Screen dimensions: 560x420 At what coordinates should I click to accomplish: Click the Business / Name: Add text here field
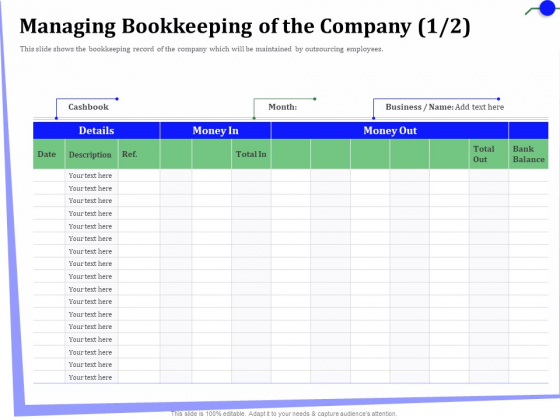point(445,107)
